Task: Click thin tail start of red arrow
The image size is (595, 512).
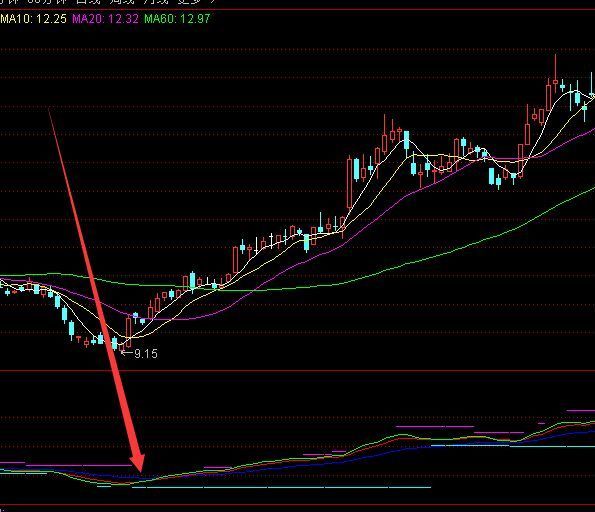Action: (x=49, y=110)
